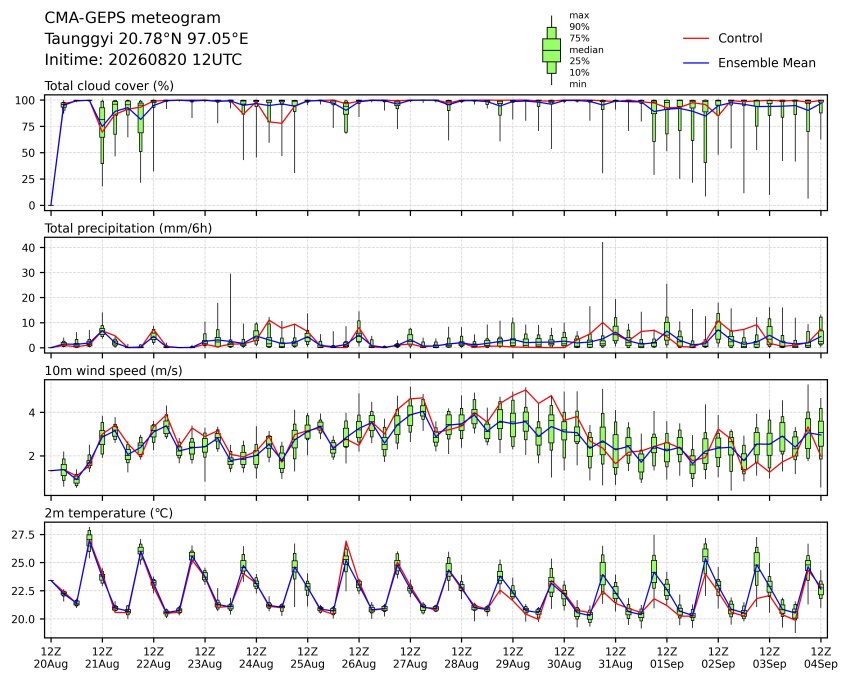Image resolution: width=849 pixels, height=681 pixels.
Task: Click the Initime 20260820 12UTC text
Action: pos(143,60)
